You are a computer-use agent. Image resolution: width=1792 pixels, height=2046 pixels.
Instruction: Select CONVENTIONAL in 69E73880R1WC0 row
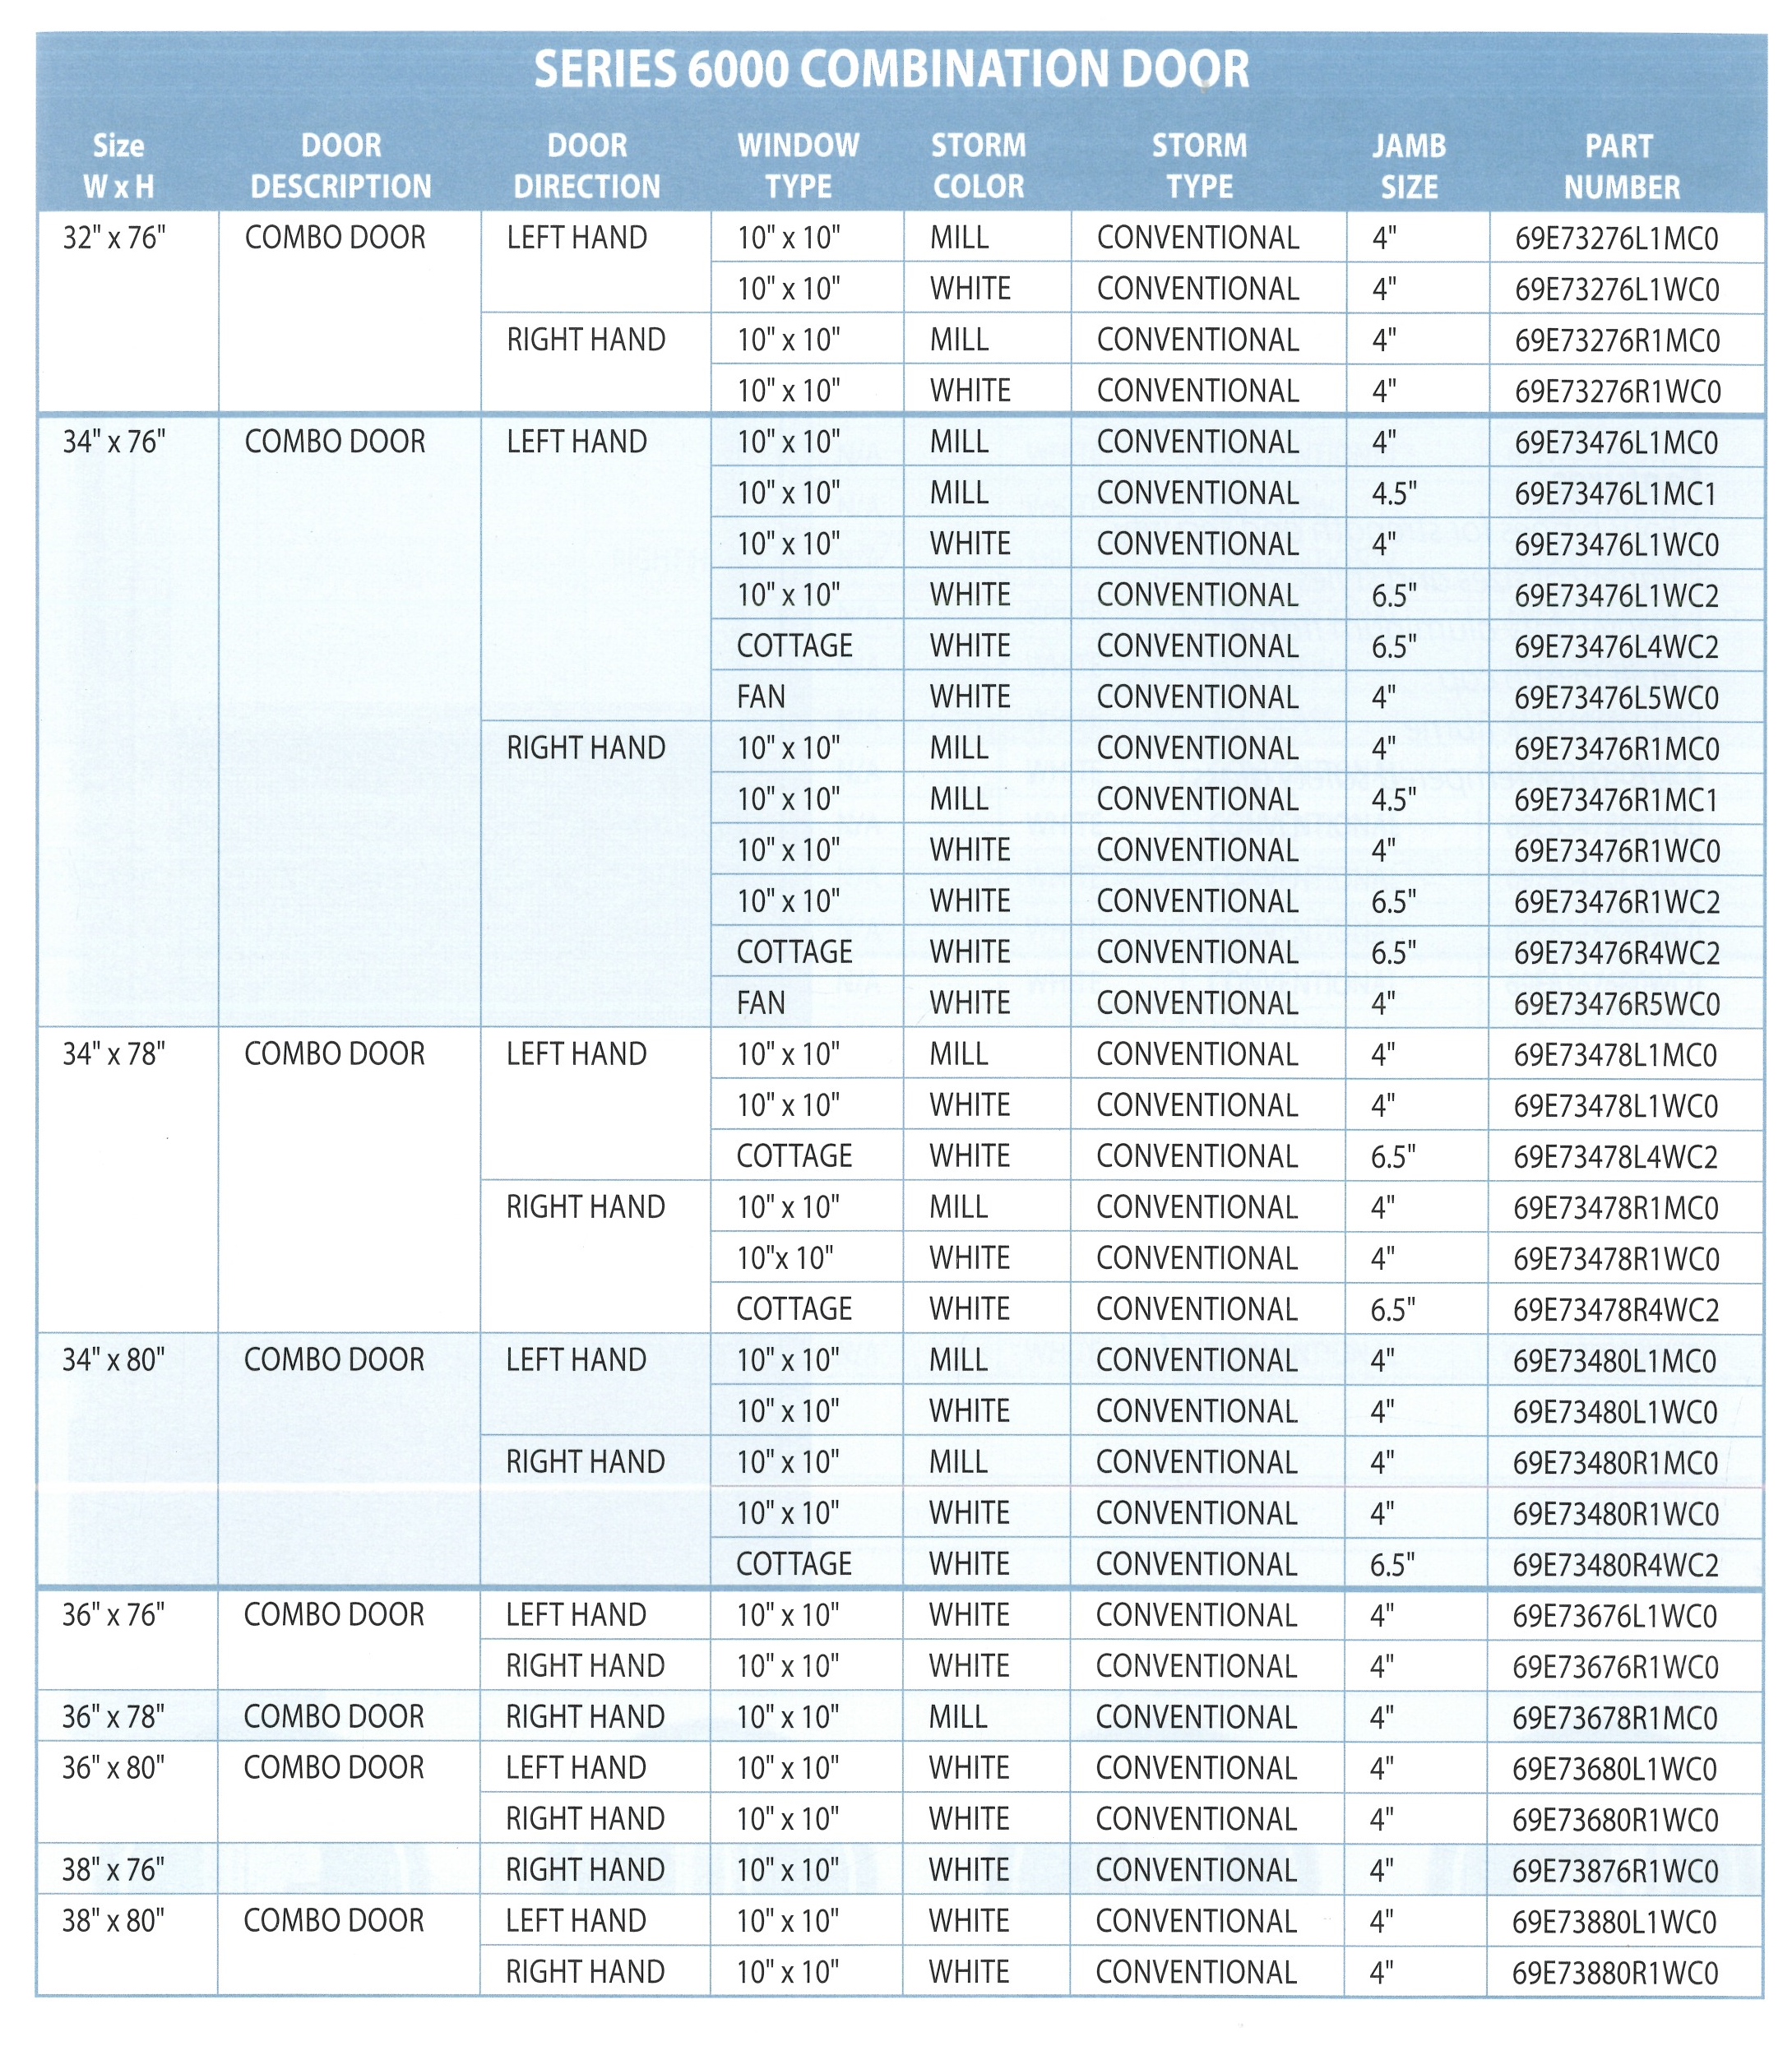point(1196,1972)
